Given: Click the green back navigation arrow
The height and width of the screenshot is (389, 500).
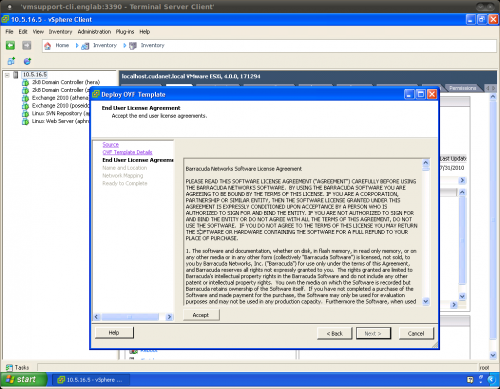Looking at the screenshot, I should click(10, 45).
